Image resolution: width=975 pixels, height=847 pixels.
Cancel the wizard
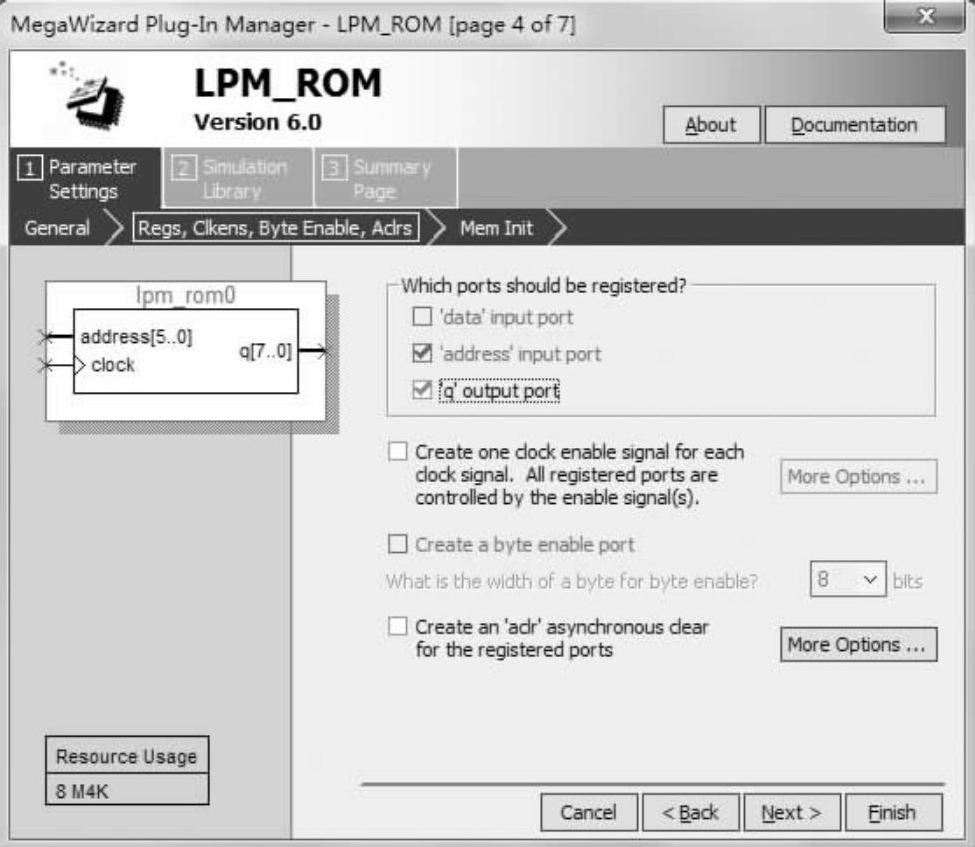tap(589, 812)
